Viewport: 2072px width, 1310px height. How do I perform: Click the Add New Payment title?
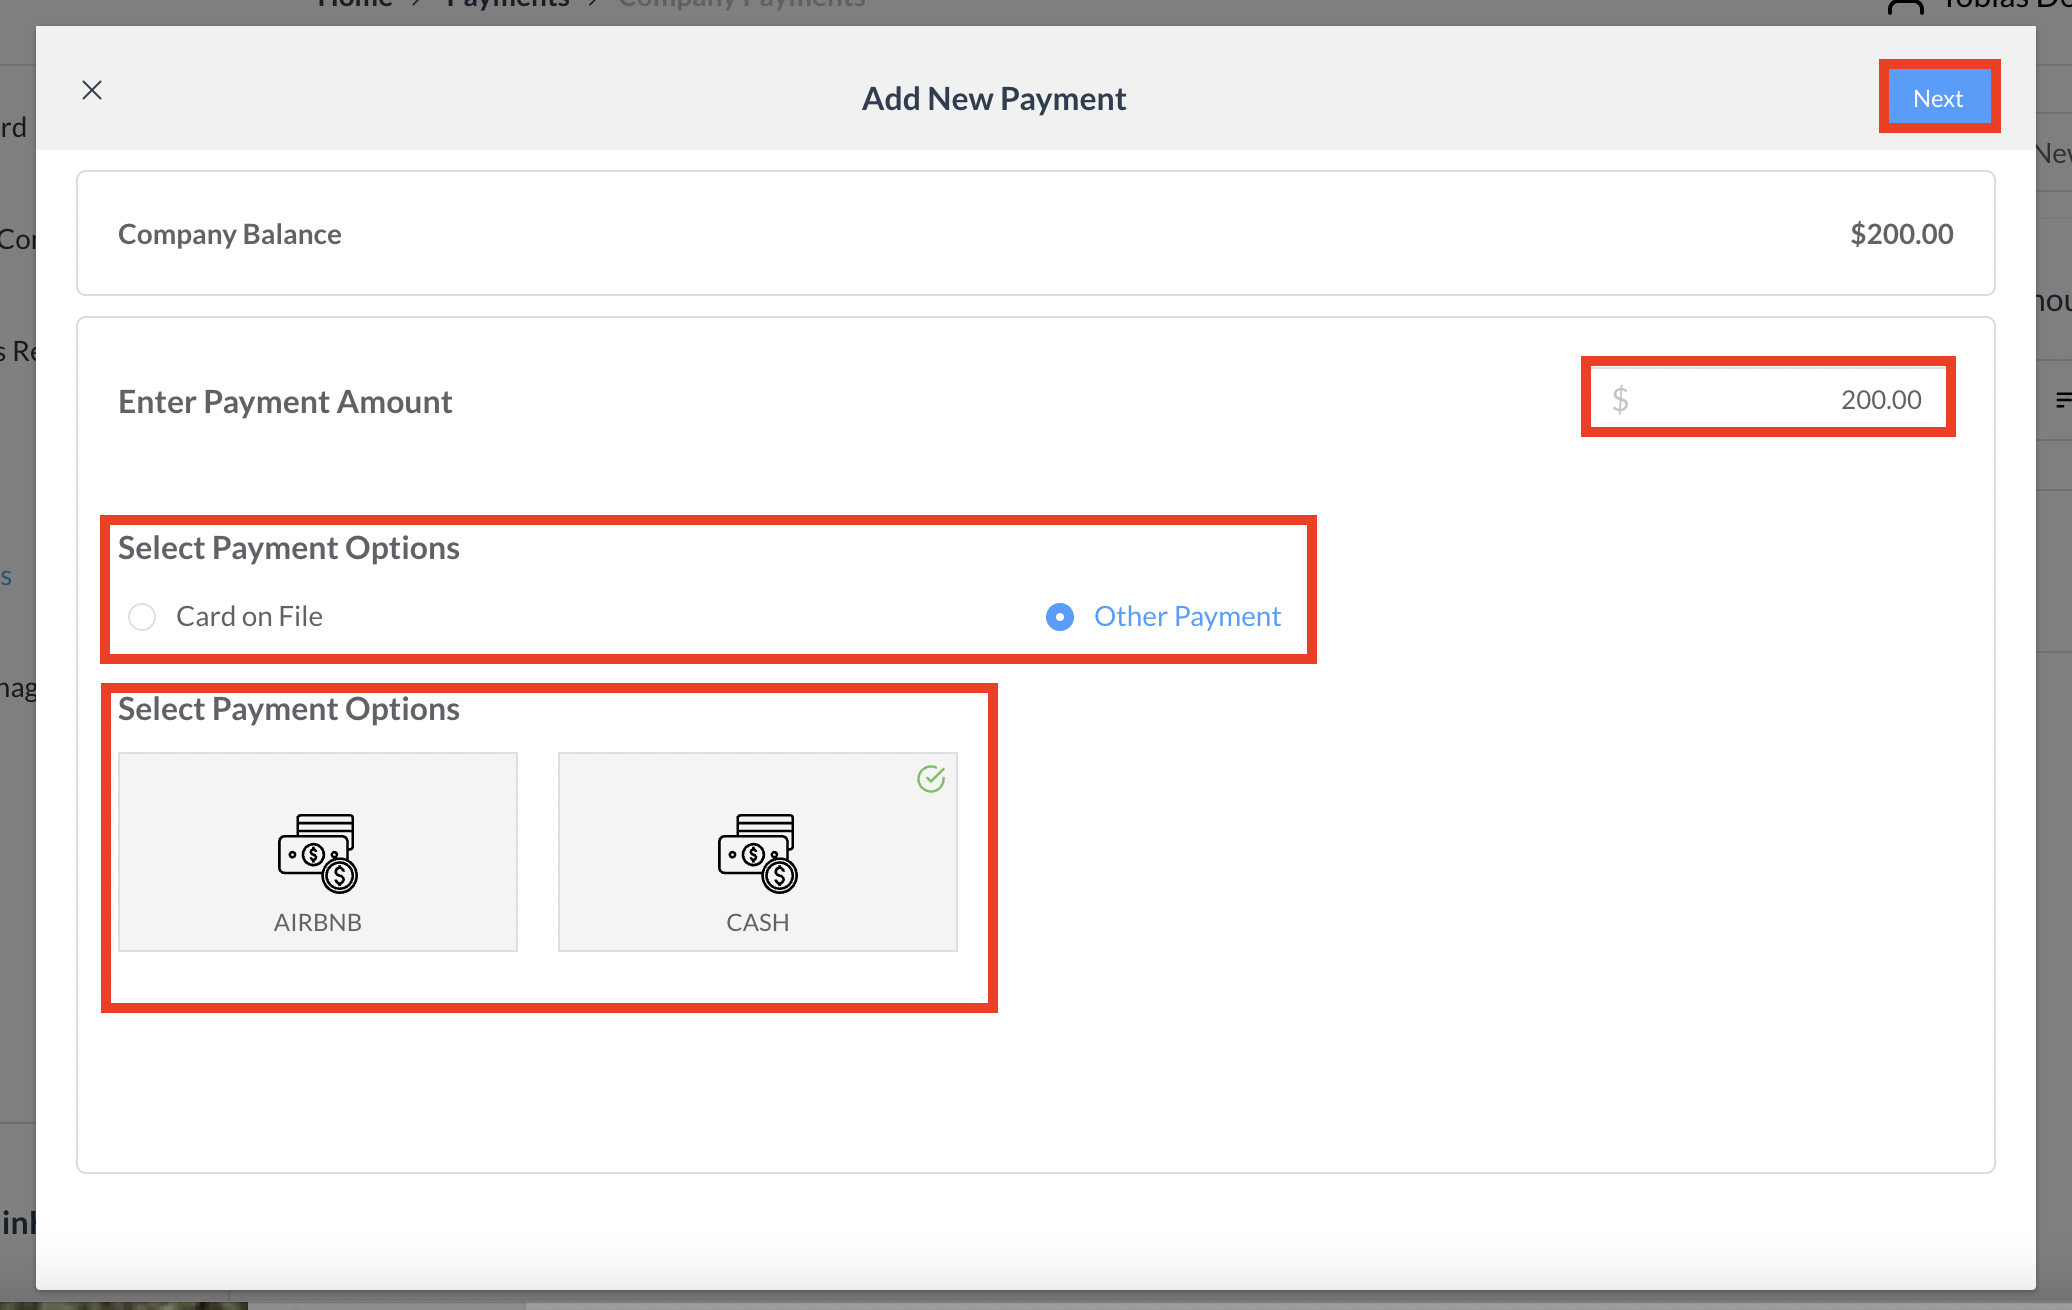(x=994, y=99)
